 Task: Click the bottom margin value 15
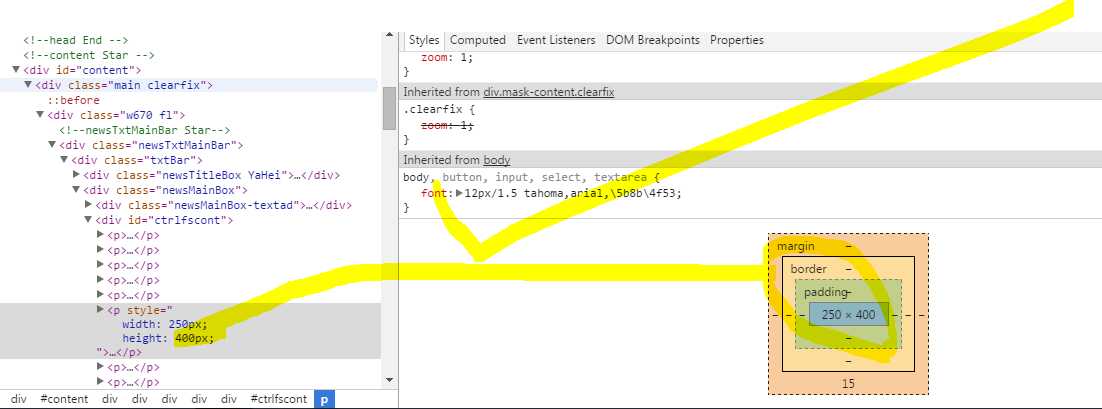[848, 384]
